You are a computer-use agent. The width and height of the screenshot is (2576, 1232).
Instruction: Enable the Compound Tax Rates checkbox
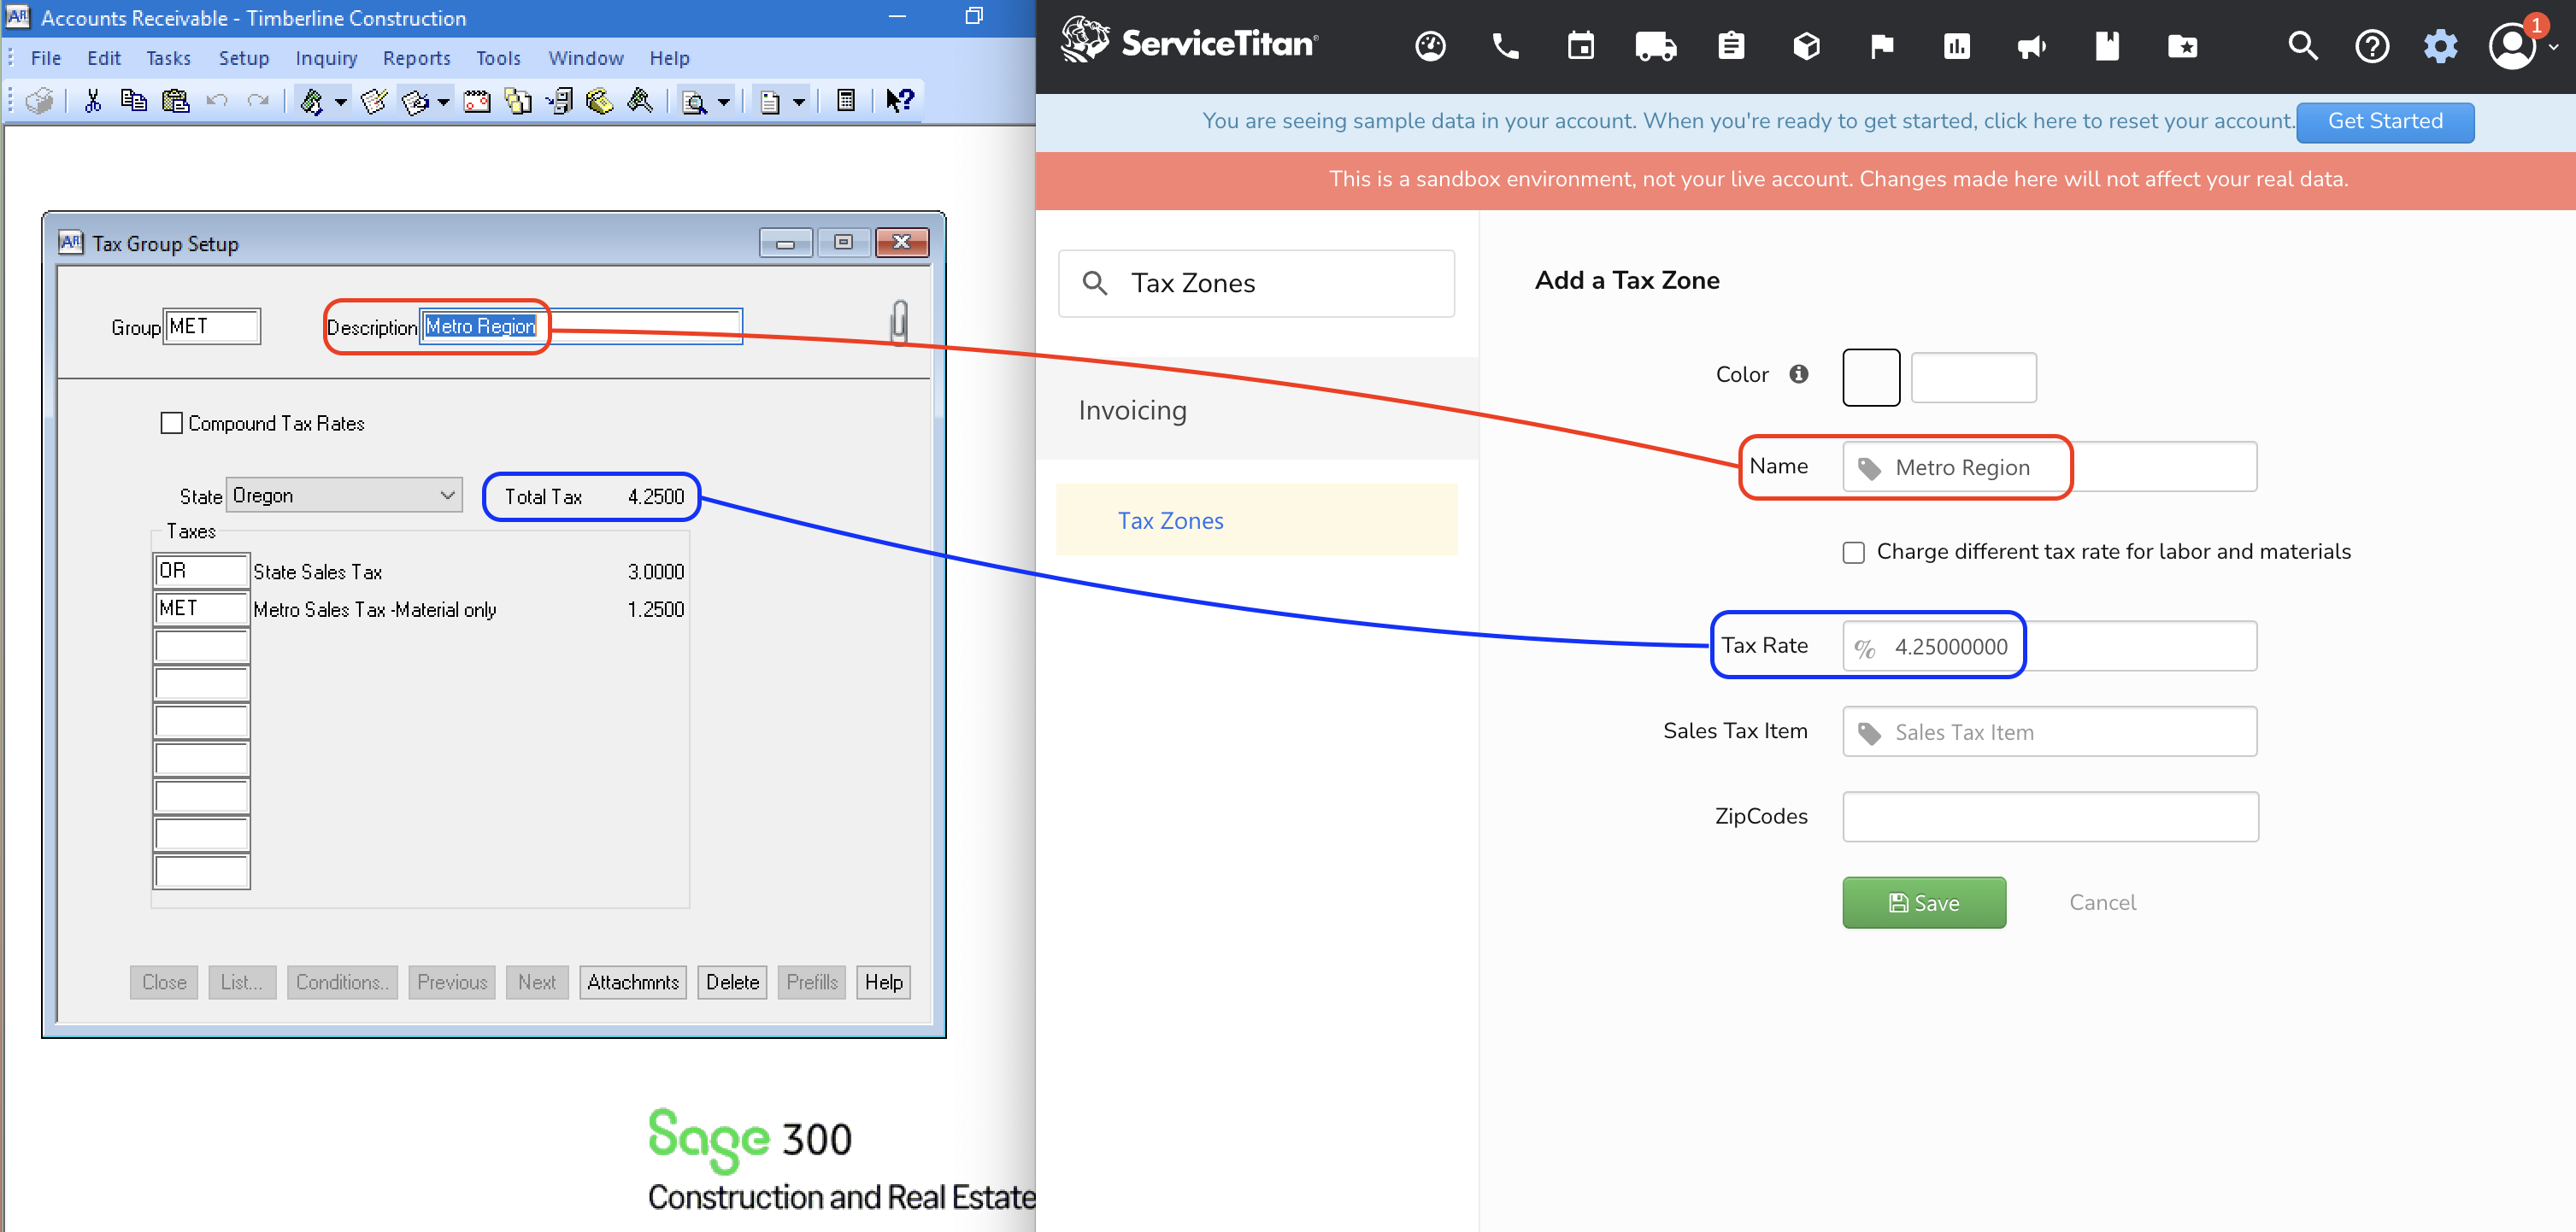coord(171,423)
